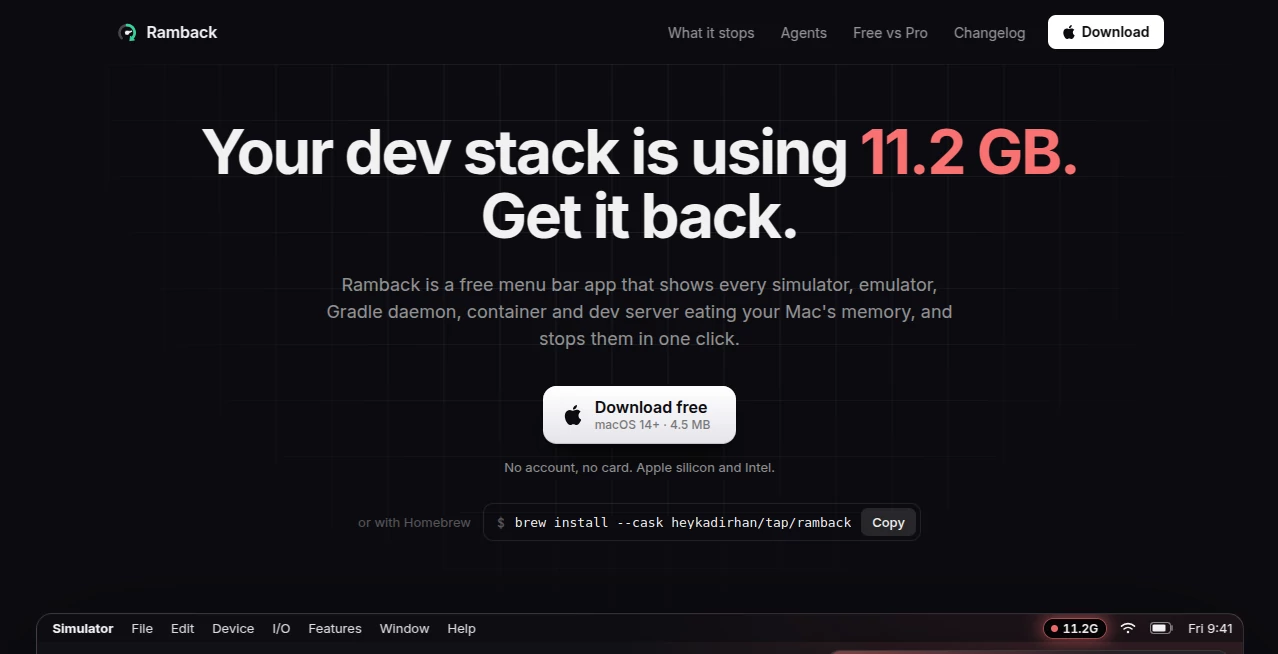This screenshot has height=654, width=1278.
Task: Click the Download free button
Action: [639, 415]
